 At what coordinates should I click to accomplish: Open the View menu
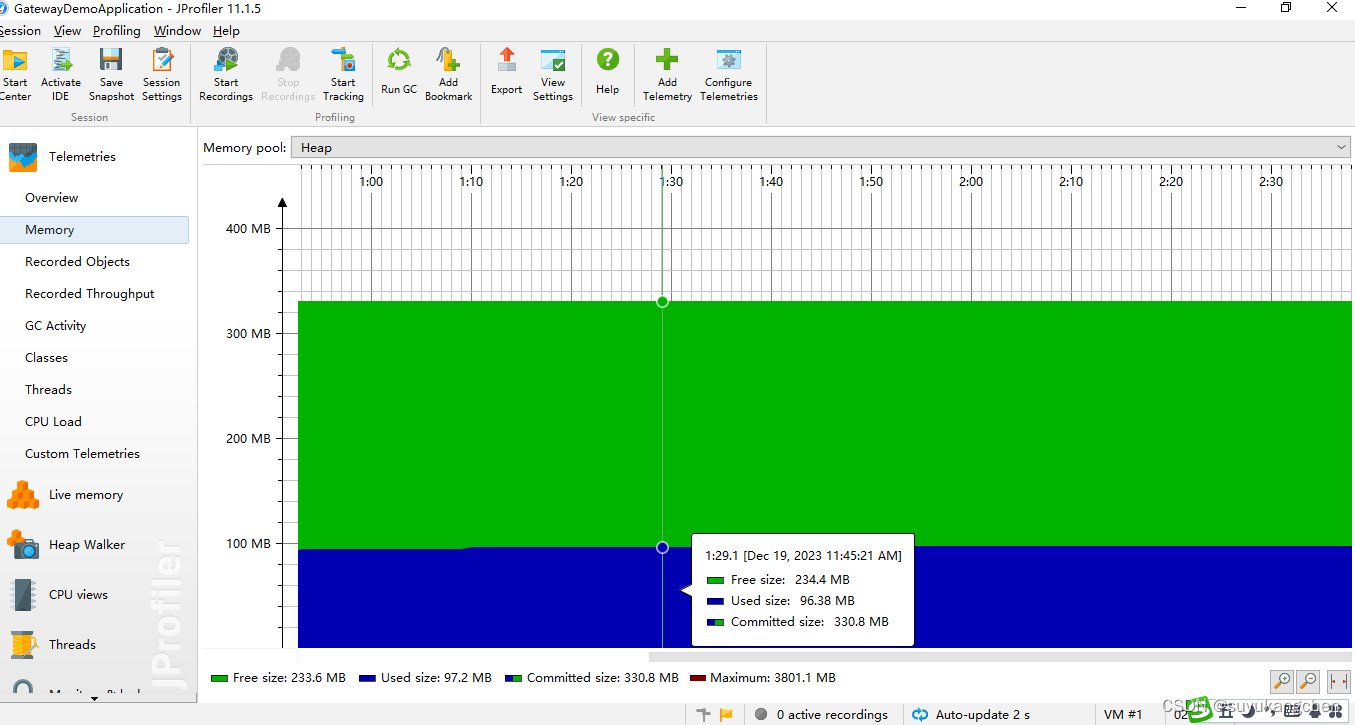pos(67,31)
